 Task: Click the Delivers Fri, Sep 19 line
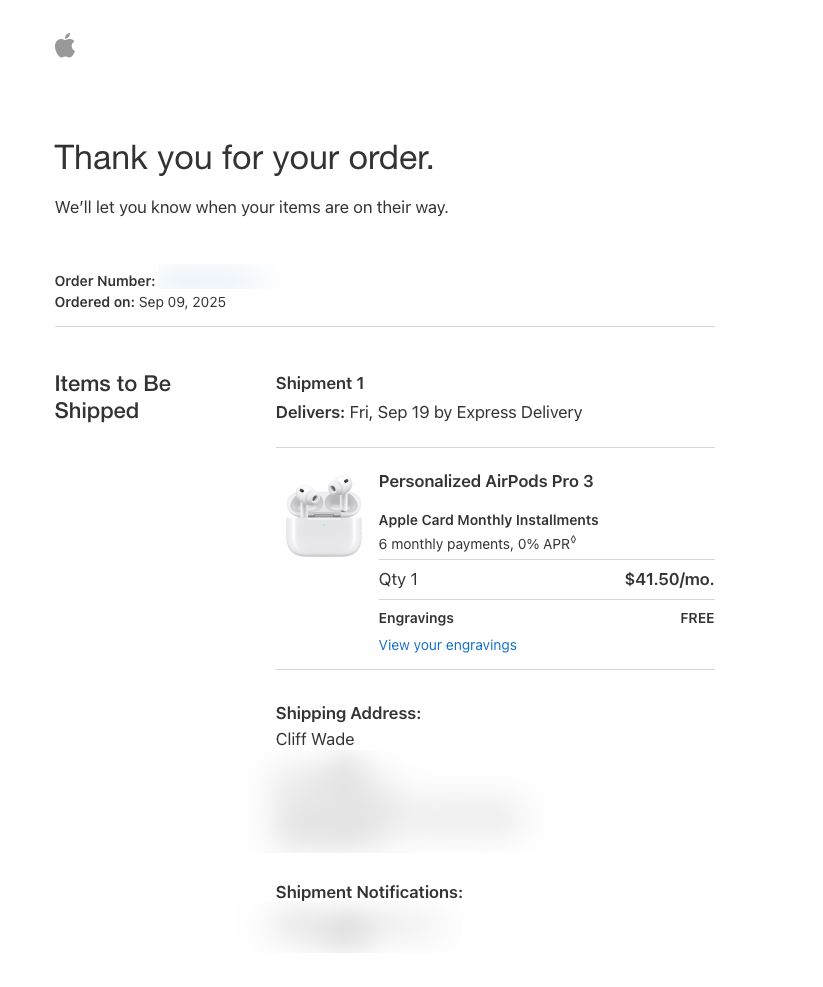[x=429, y=412]
